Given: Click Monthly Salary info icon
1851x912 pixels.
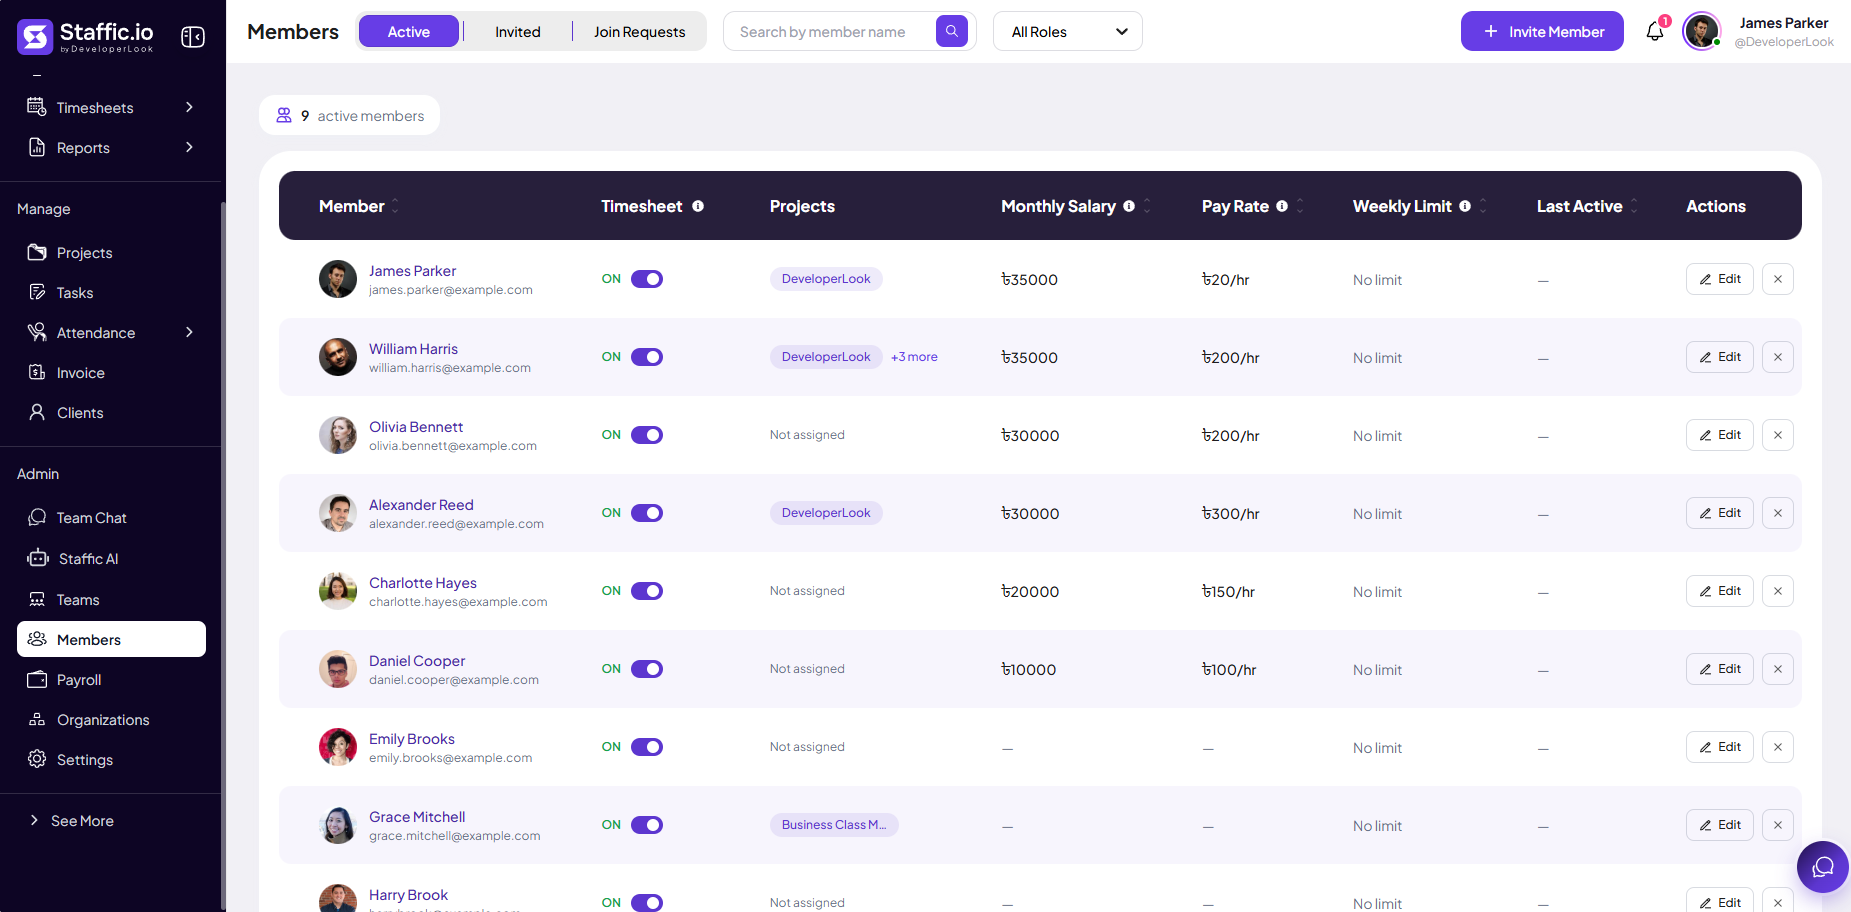Looking at the screenshot, I should [1129, 206].
